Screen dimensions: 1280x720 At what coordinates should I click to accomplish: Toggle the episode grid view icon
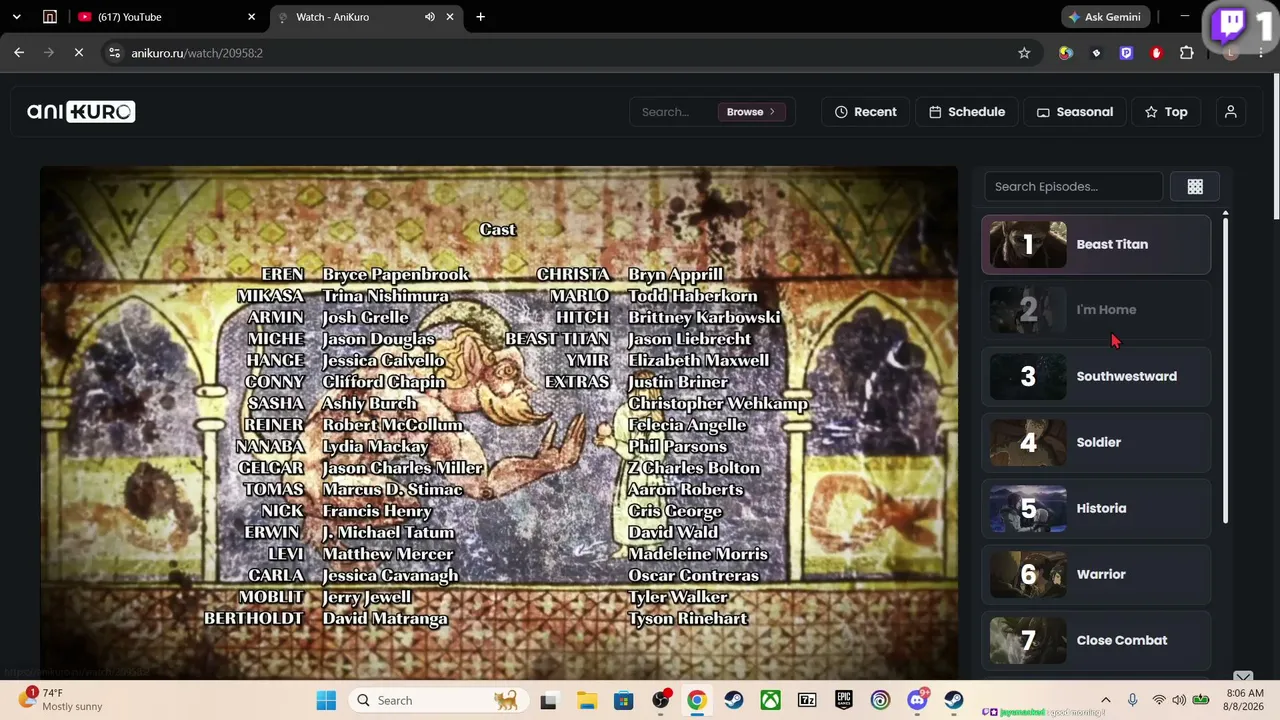(1195, 187)
